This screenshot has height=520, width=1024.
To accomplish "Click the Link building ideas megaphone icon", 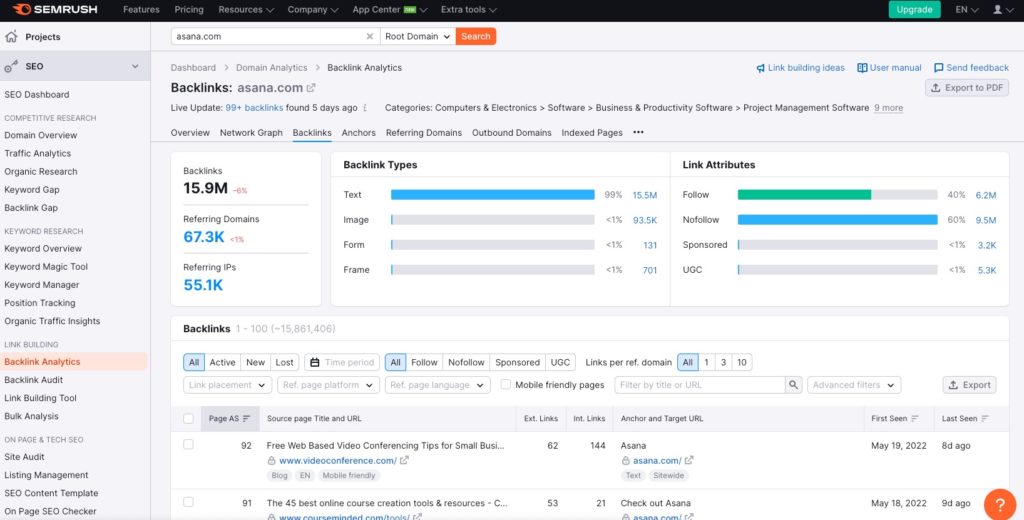I will [x=760, y=68].
